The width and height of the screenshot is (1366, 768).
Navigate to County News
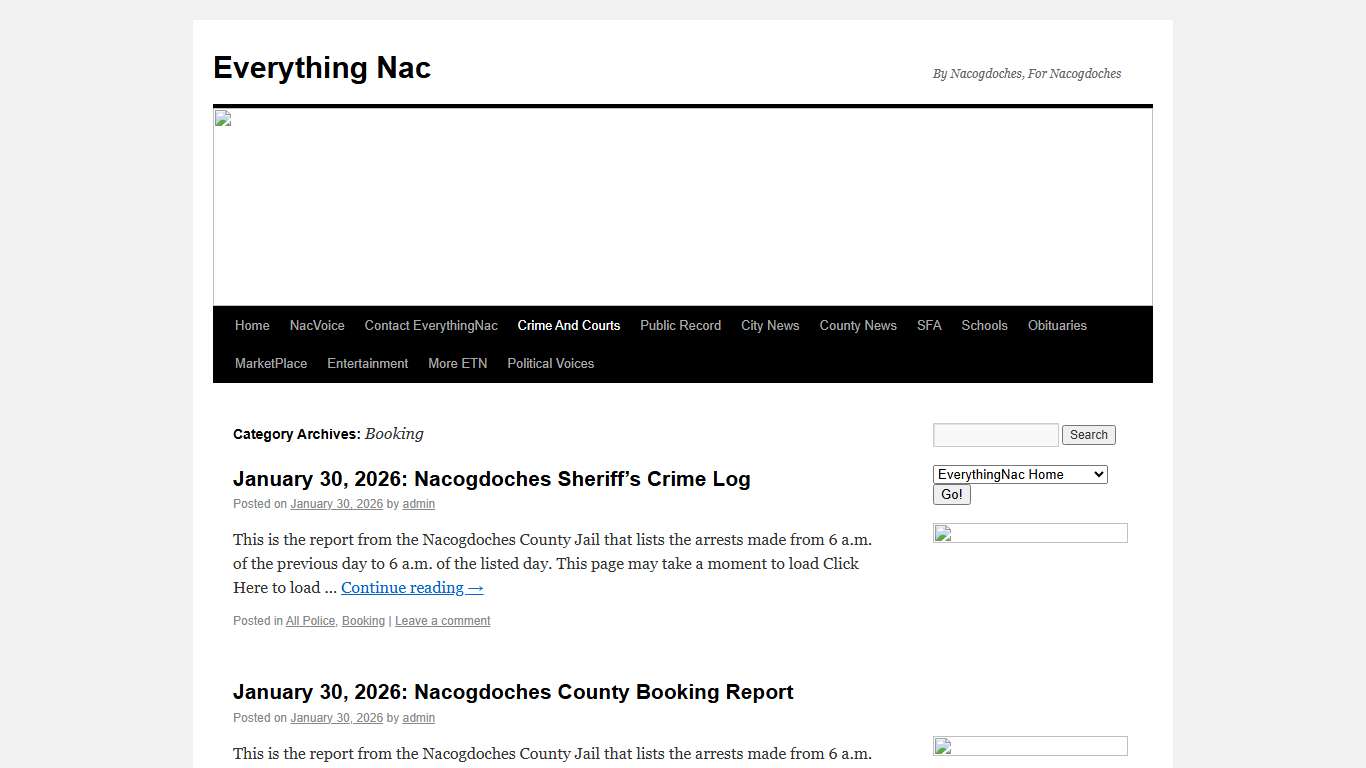click(x=858, y=325)
